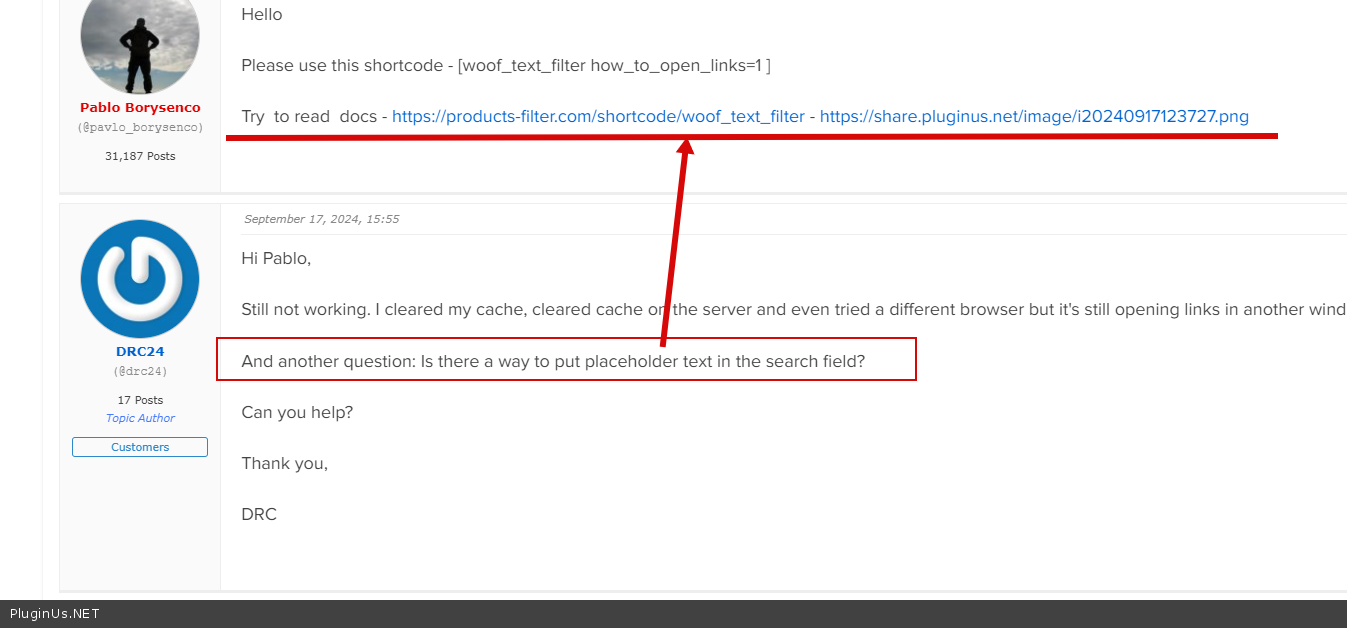1347x628 pixels.
Task: Click DRC24's blue power icon avatar
Action: [x=140, y=279]
